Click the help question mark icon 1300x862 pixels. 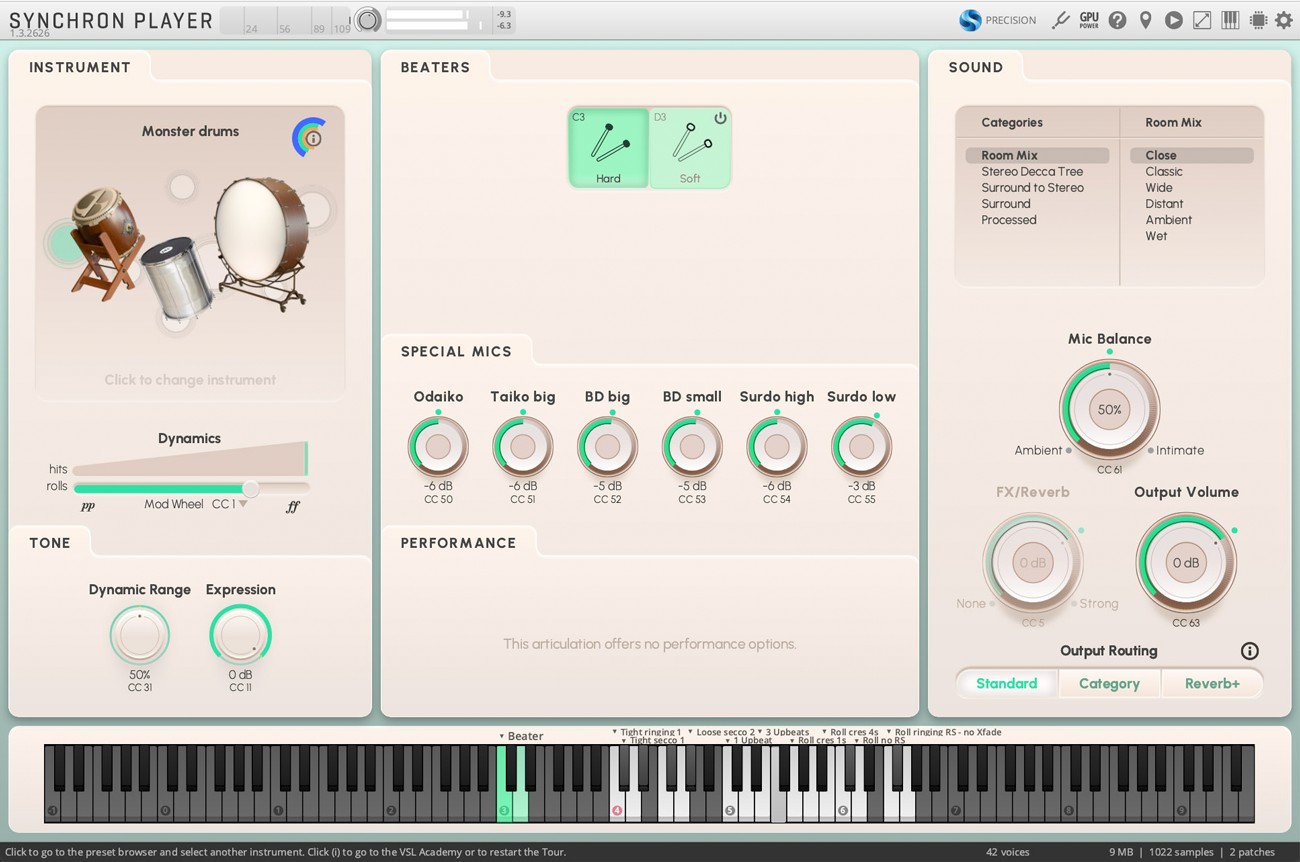tap(1117, 19)
